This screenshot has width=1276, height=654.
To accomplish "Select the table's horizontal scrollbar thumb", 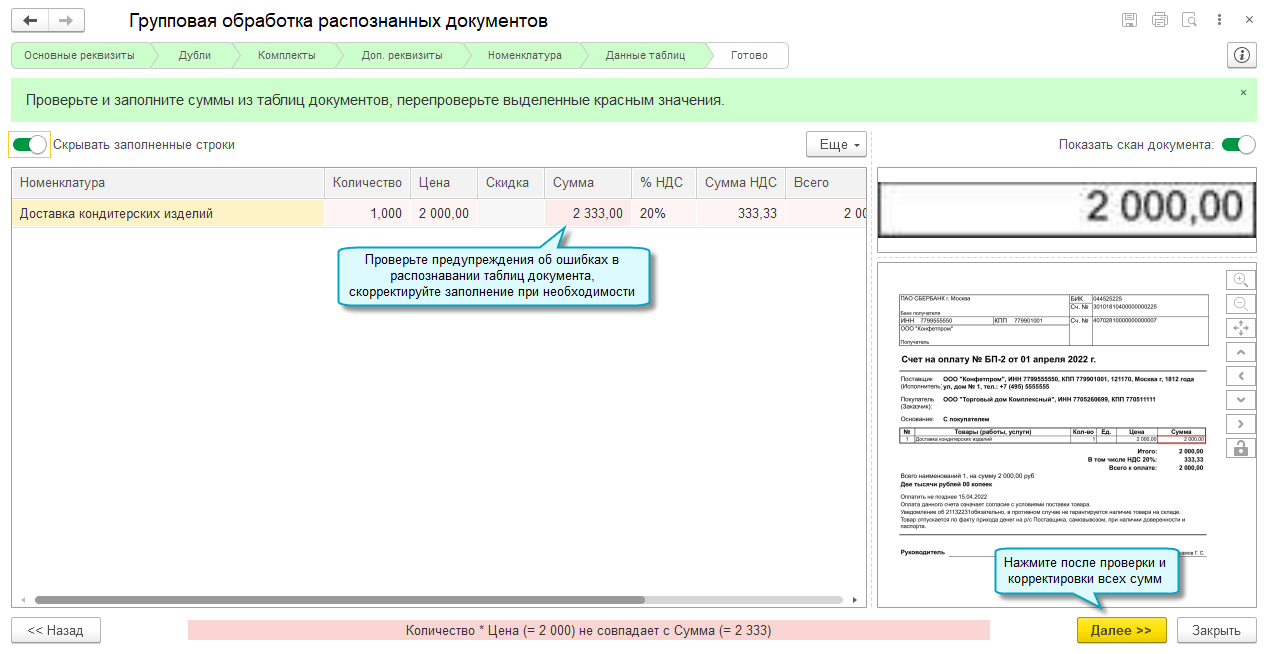I will click(x=340, y=600).
